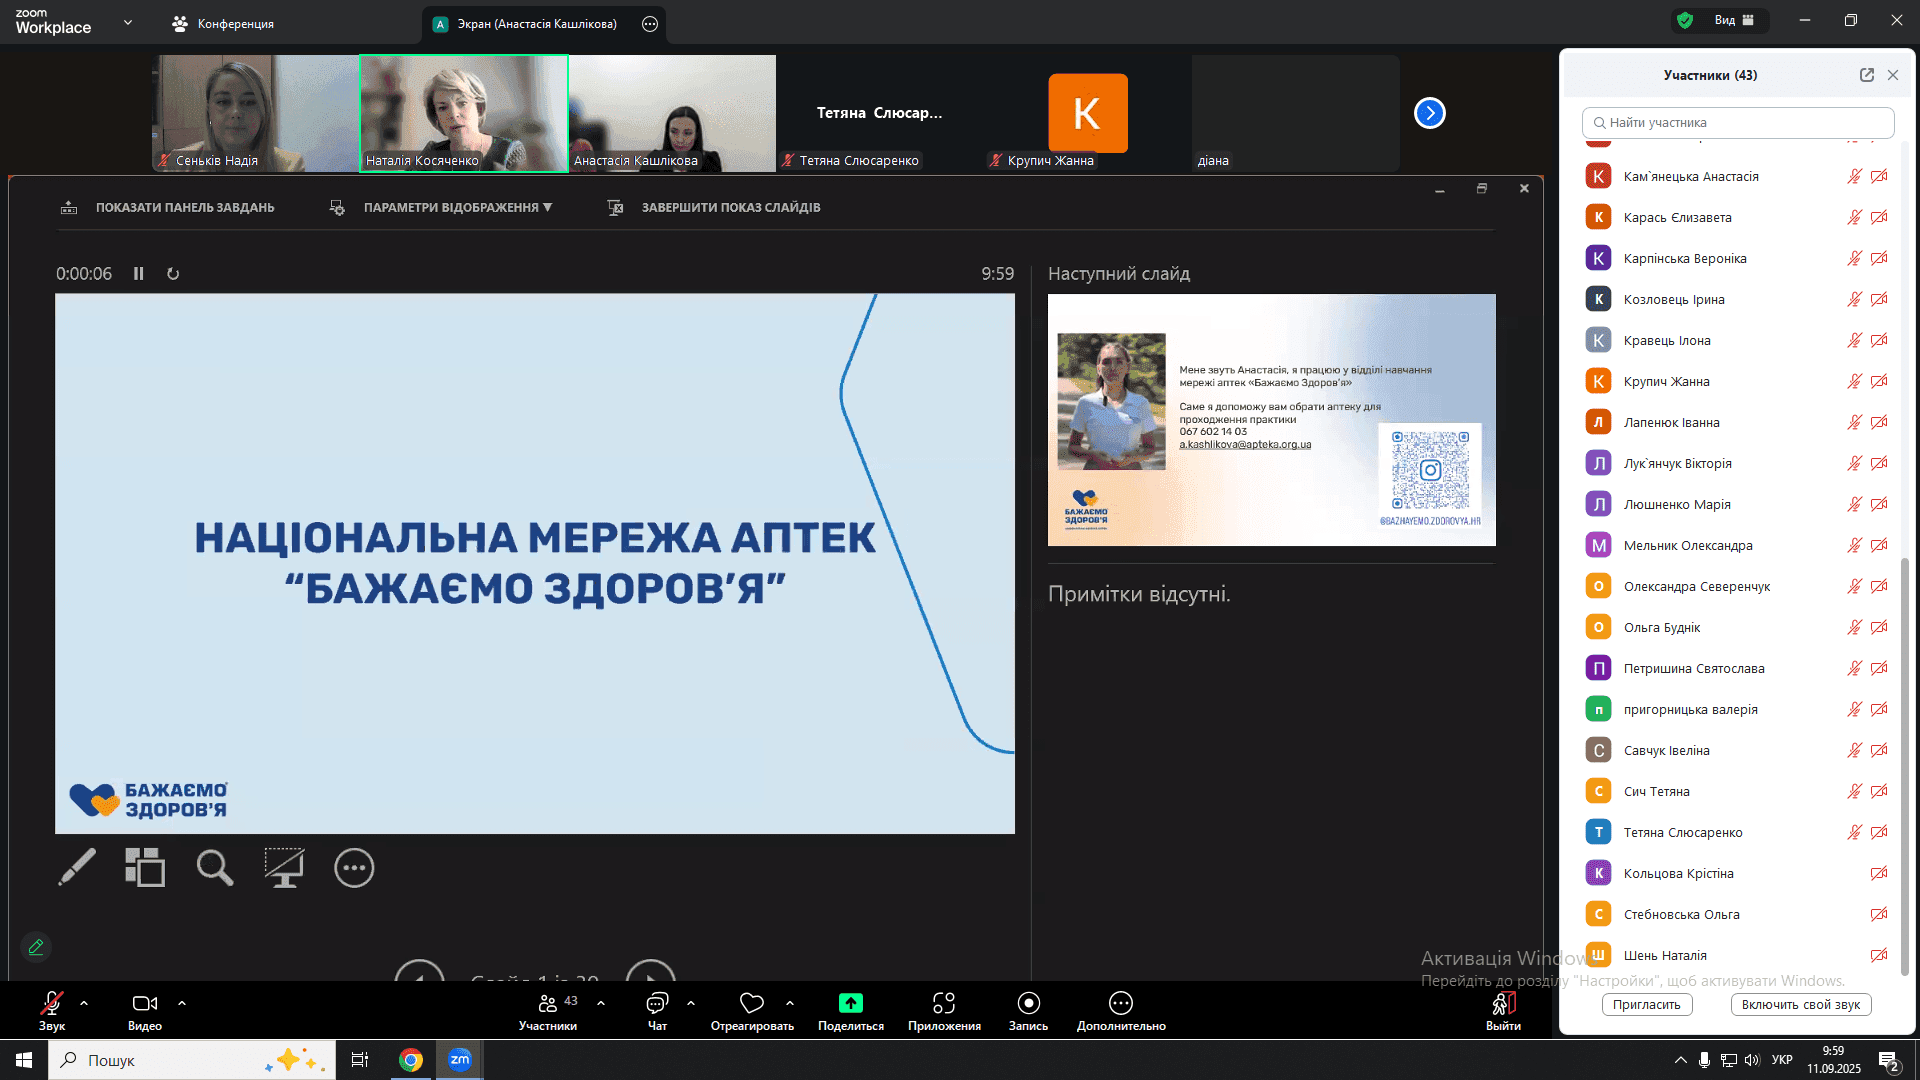Open the screen share tab more options
Screen dimensions: 1920x1080
point(650,23)
